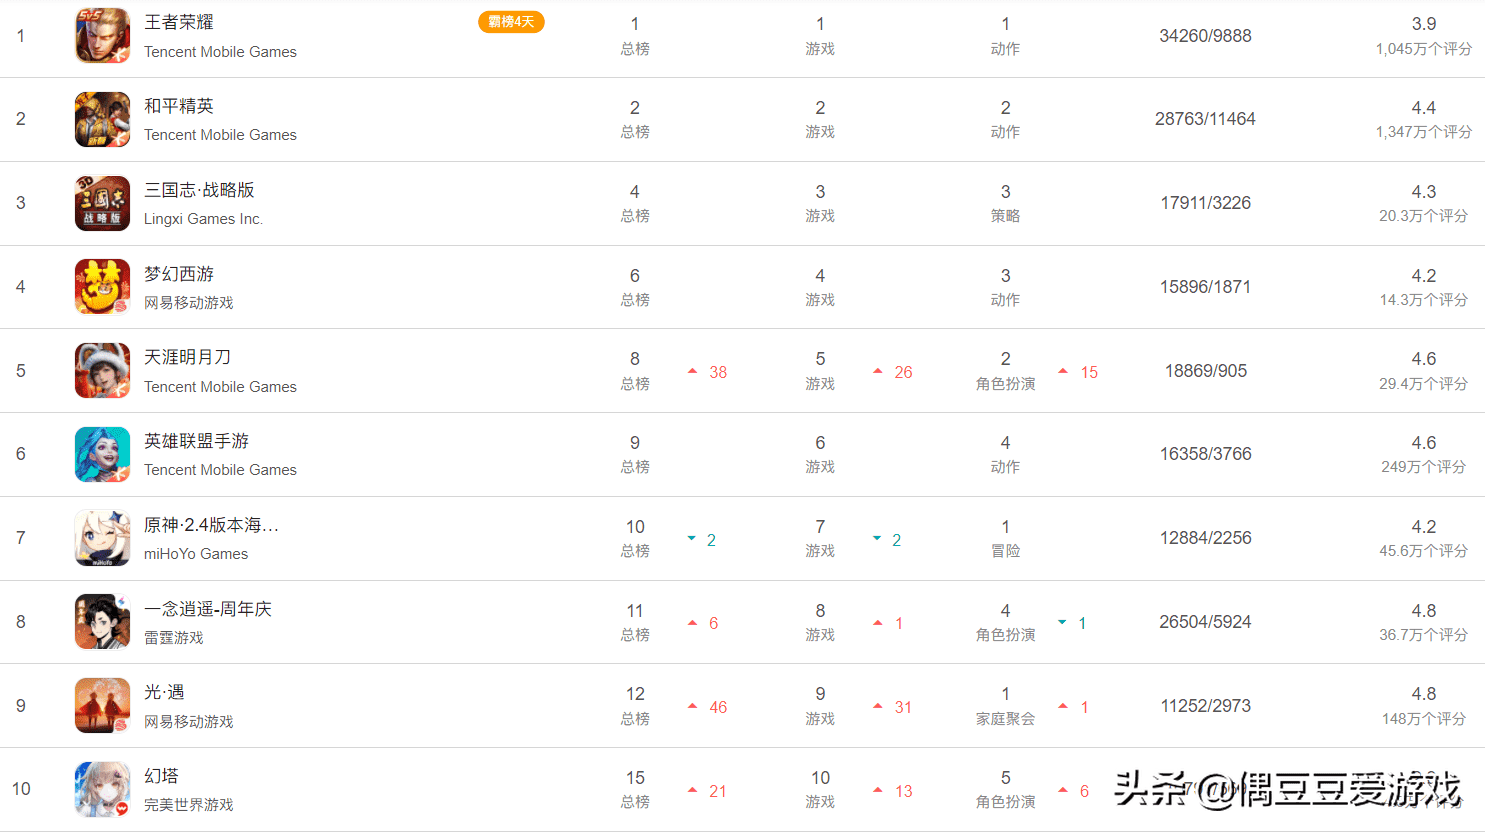Open the 梦幻西游 app icon
This screenshot has height=832, width=1485.
coord(102,287)
